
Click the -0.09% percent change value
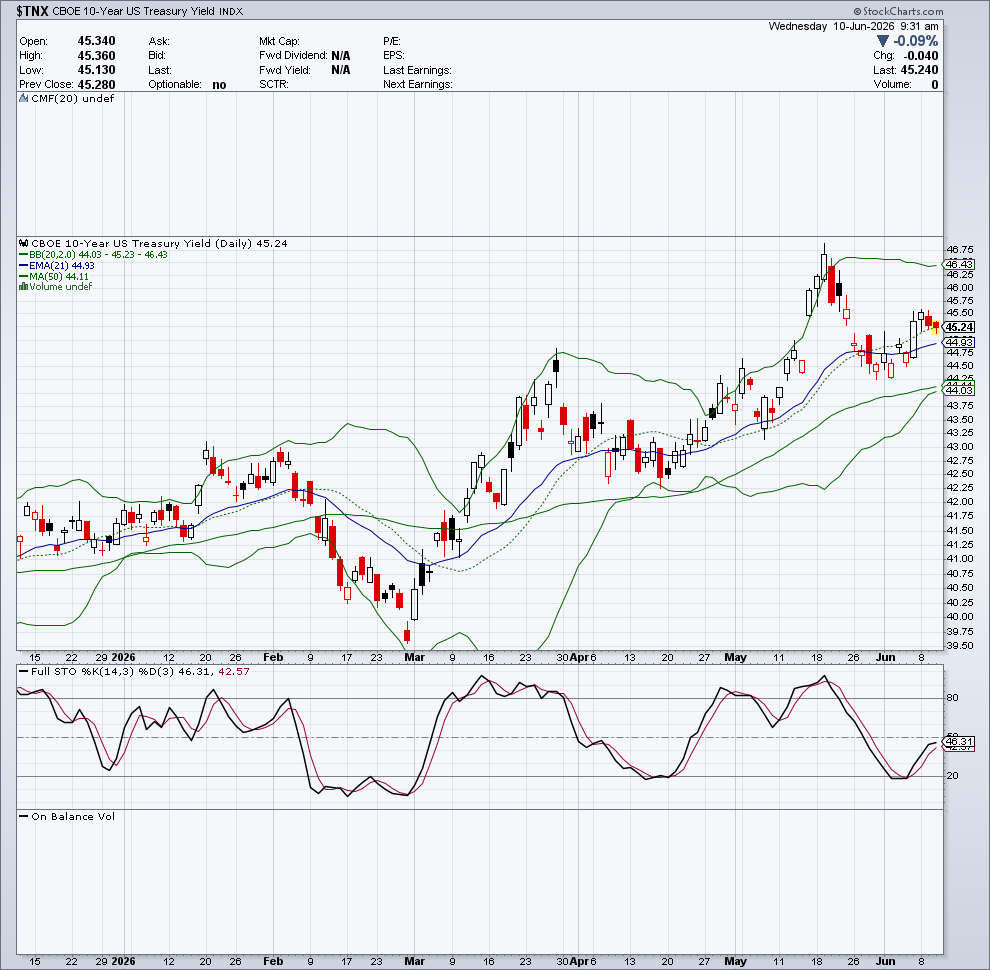coord(915,41)
